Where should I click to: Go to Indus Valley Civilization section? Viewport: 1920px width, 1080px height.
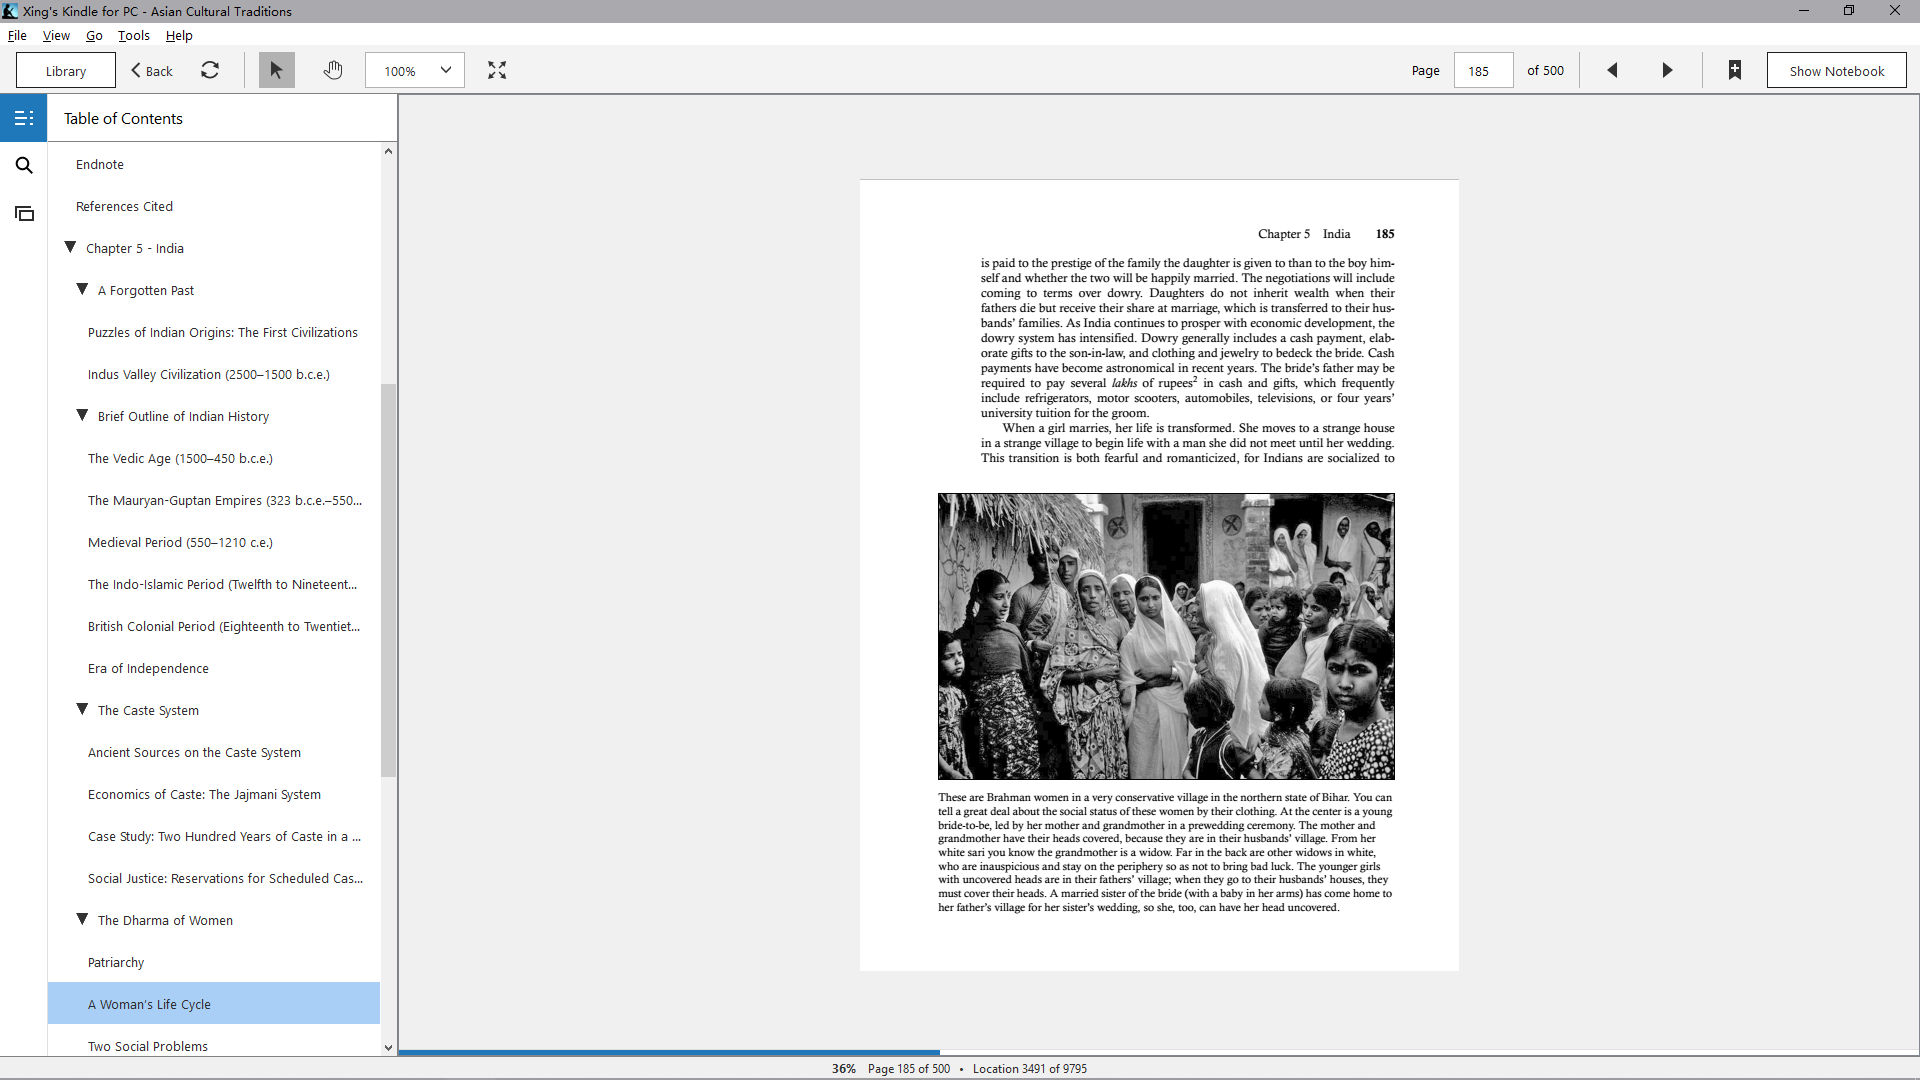tap(214, 374)
